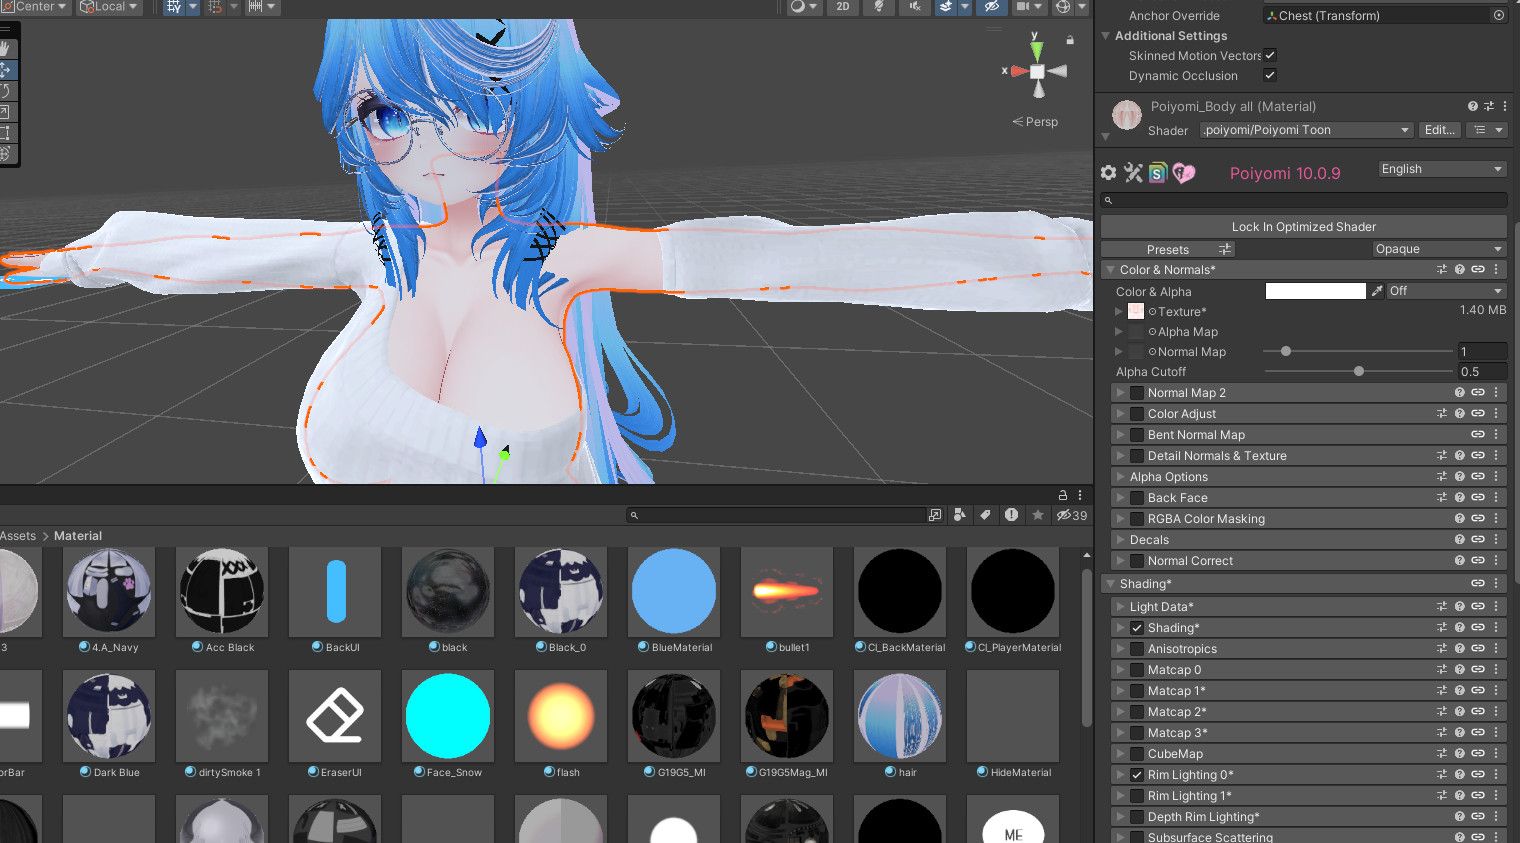This screenshot has height=843, width=1520.
Task: Open the shading draw mode dropdown
Action: pyautogui.click(x=803, y=7)
